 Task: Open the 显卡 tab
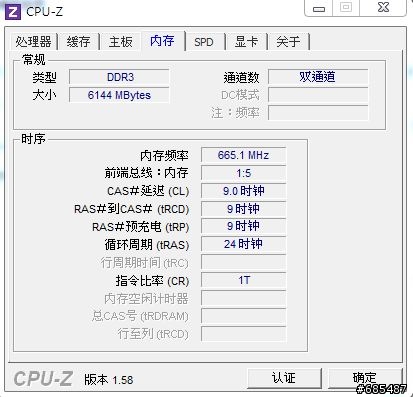click(246, 42)
